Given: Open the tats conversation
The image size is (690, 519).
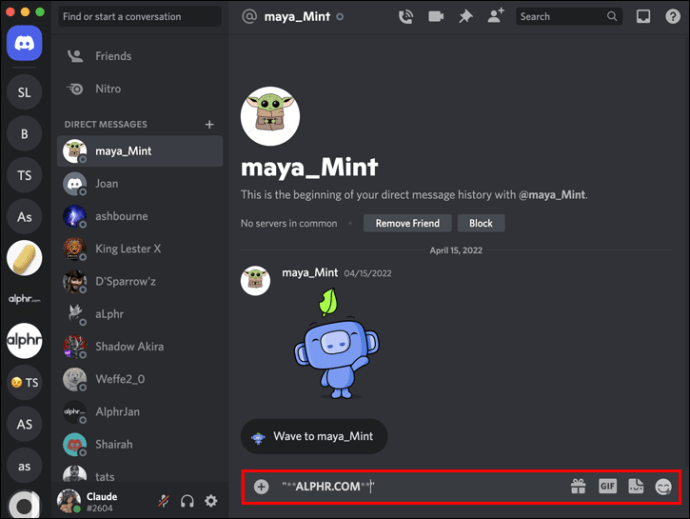Looking at the screenshot, I should coord(139,474).
